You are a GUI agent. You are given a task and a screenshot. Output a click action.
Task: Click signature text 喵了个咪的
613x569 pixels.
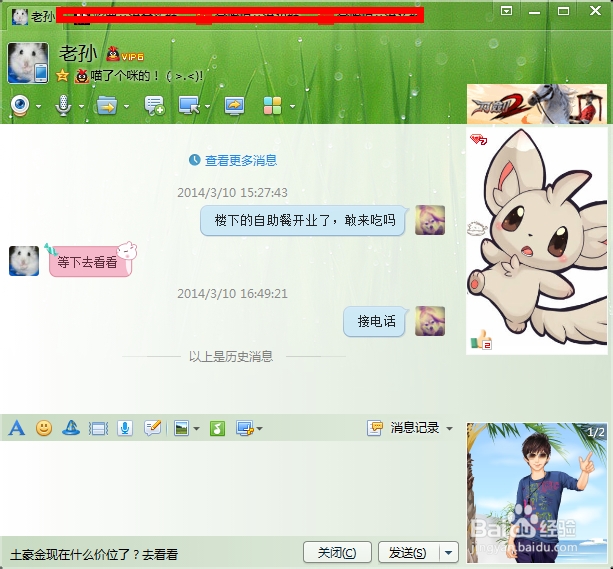(x=147, y=75)
